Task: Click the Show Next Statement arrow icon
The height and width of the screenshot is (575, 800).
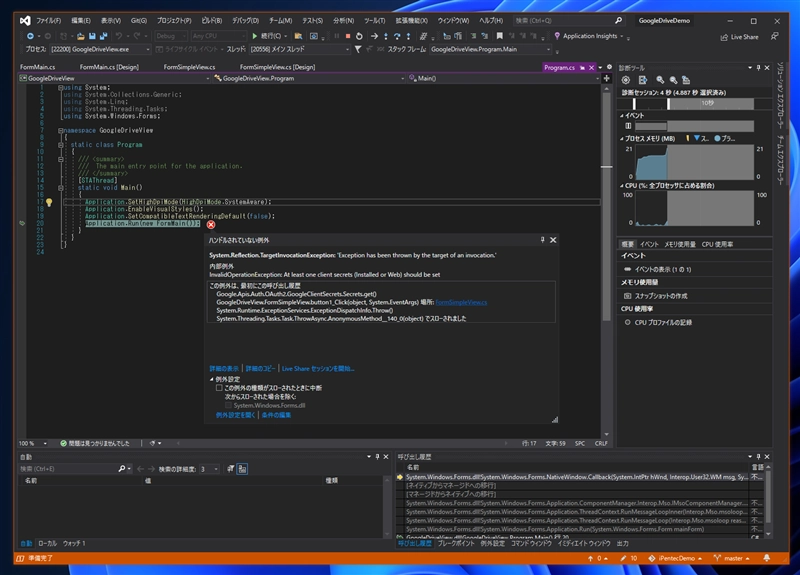Action: point(374,36)
